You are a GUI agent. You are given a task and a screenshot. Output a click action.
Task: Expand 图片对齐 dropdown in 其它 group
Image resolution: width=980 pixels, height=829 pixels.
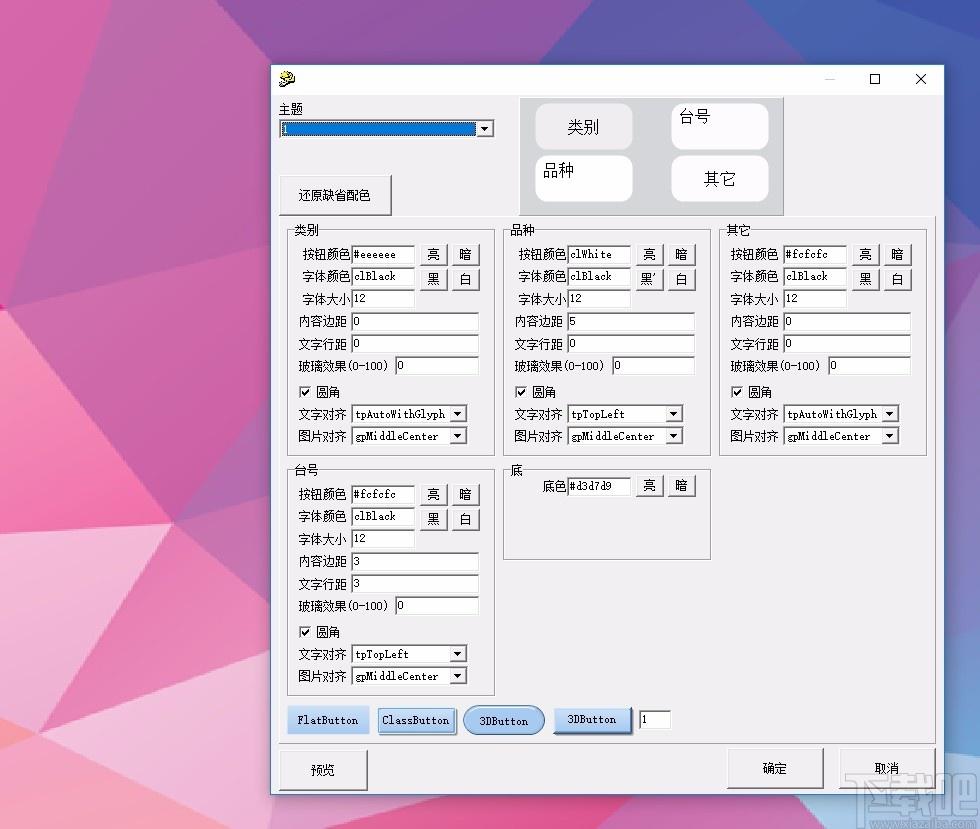(x=889, y=436)
